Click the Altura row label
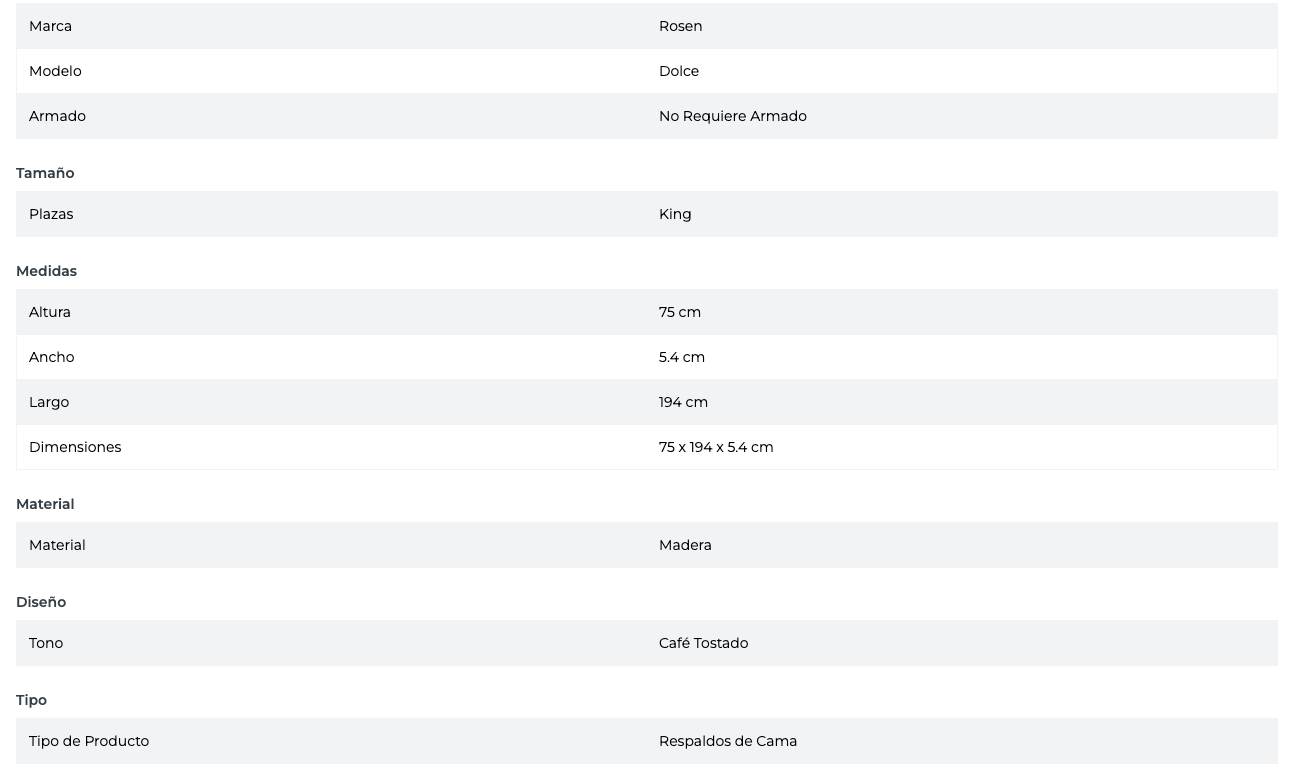Image resolution: width=1294 pixels, height=769 pixels. [50, 312]
